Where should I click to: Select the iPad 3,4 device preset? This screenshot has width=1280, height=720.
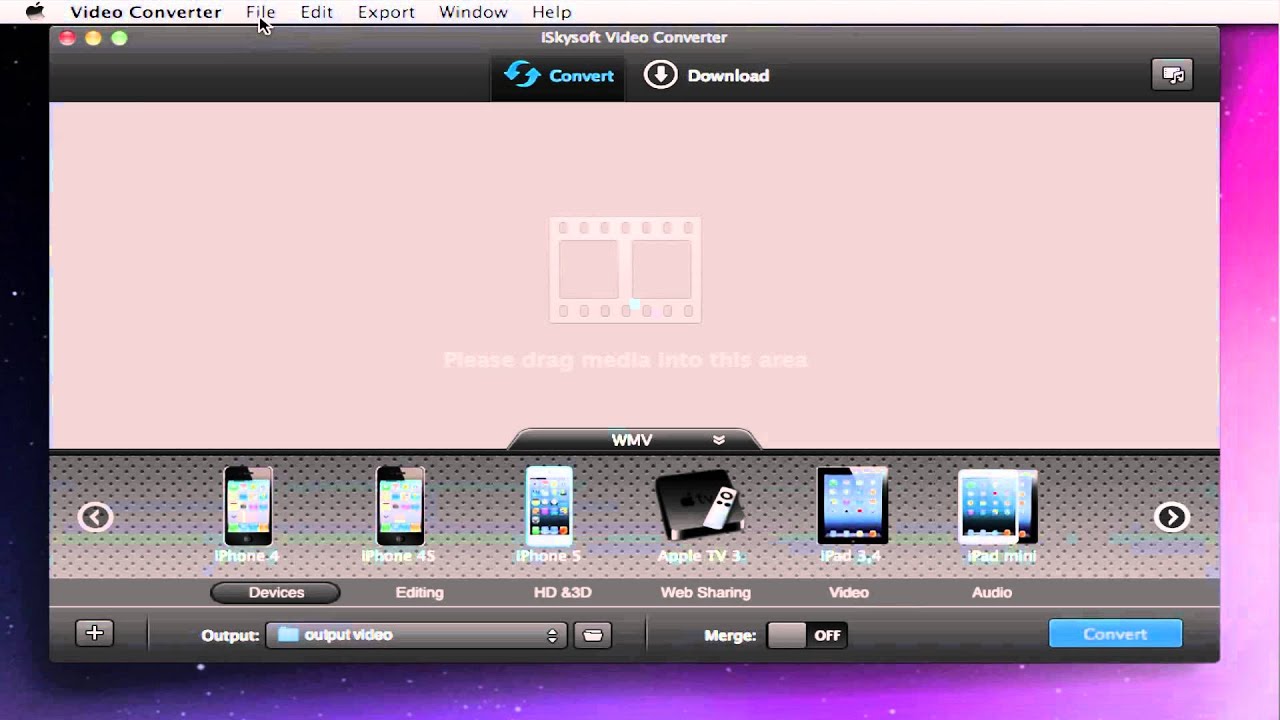(x=851, y=514)
